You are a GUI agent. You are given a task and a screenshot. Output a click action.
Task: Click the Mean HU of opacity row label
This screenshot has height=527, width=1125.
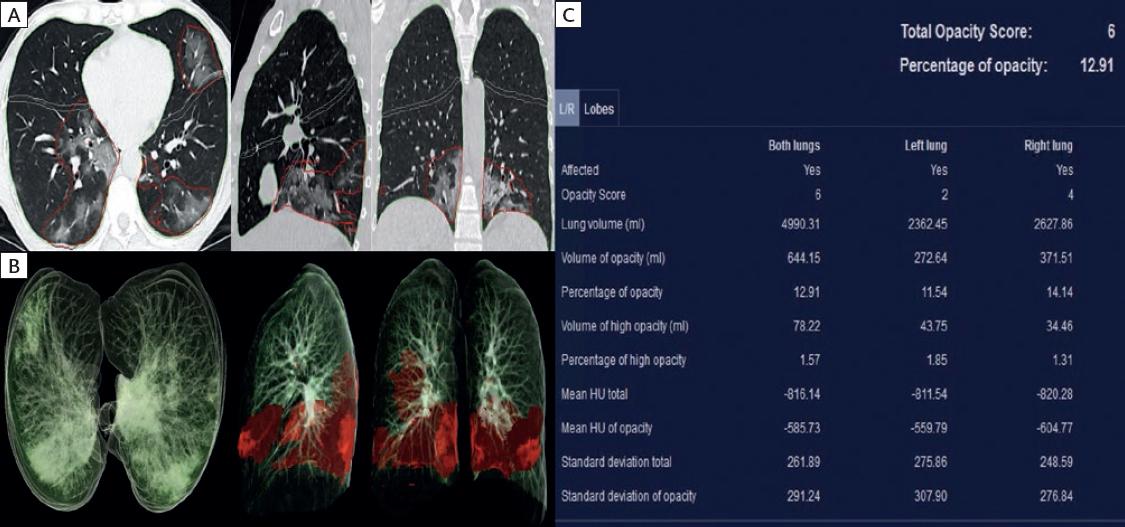[607, 428]
